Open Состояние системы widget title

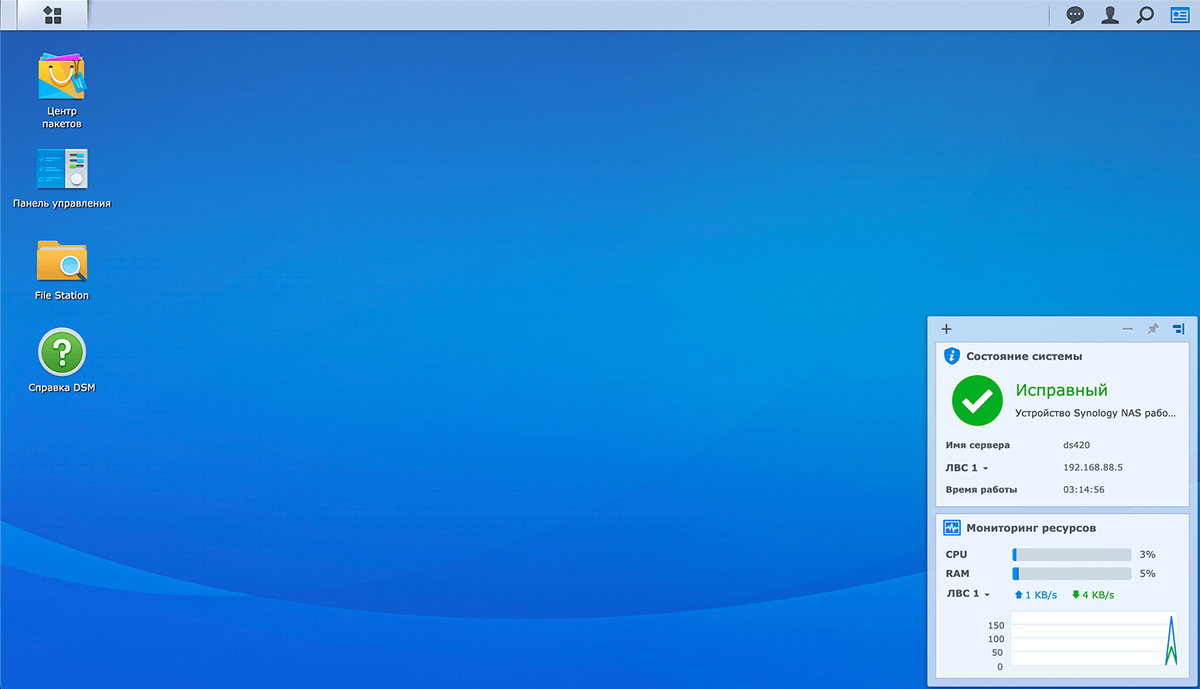pyautogui.click(x=1024, y=356)
